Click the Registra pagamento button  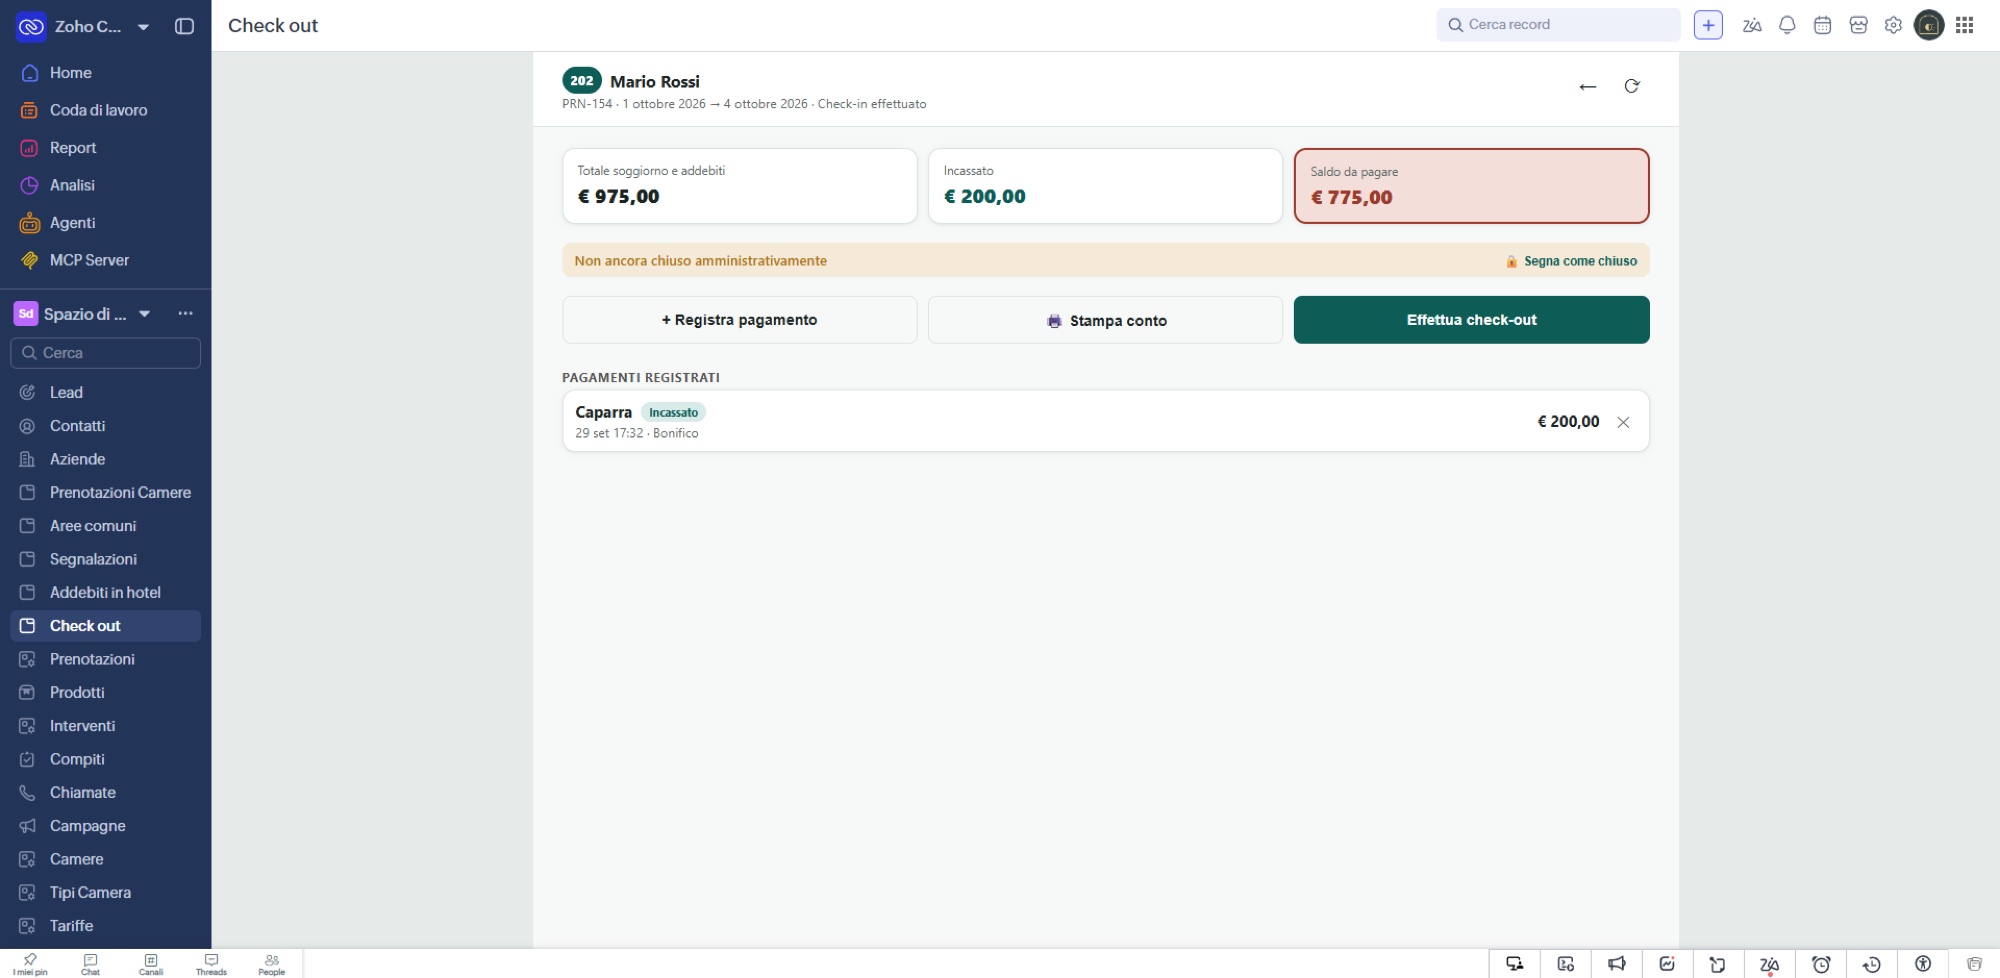click(740, 320)
